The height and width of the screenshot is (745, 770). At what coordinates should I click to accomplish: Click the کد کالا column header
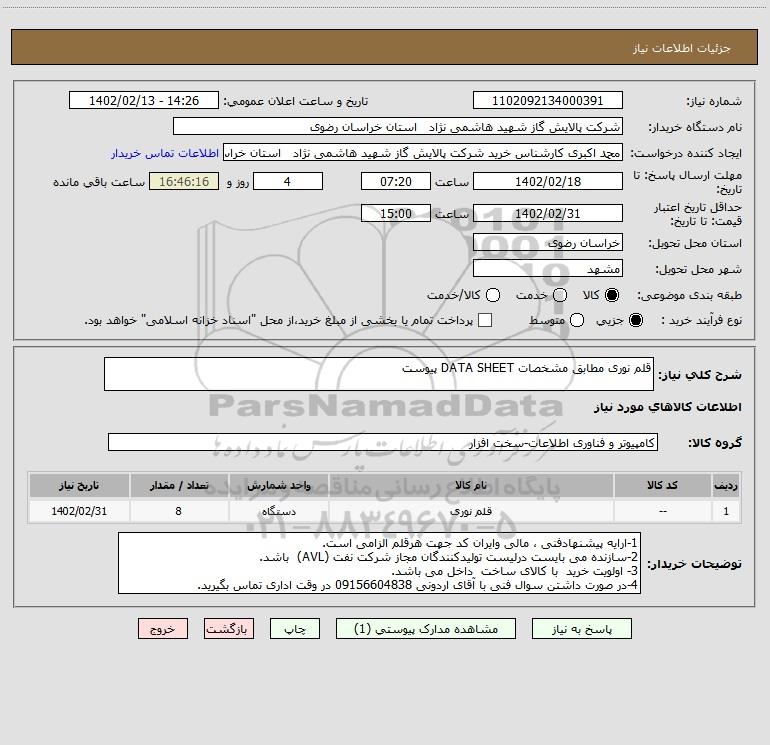(x=662, y=485)
